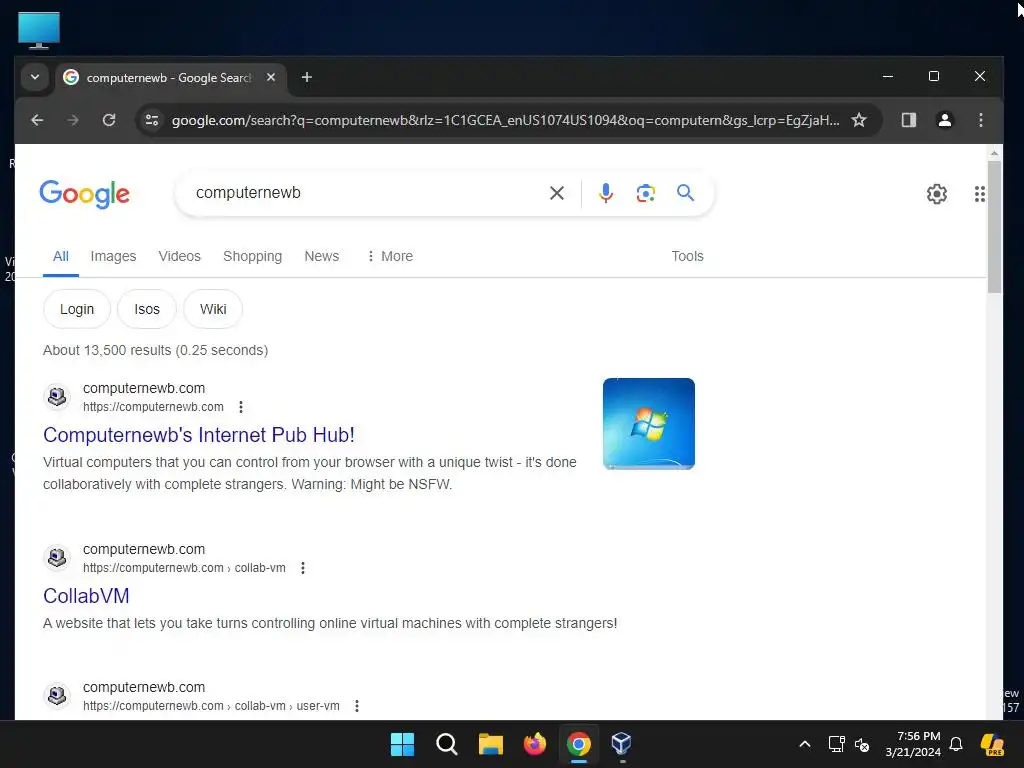
Task: Select the All results tab
Action: (x=61, y=257)
